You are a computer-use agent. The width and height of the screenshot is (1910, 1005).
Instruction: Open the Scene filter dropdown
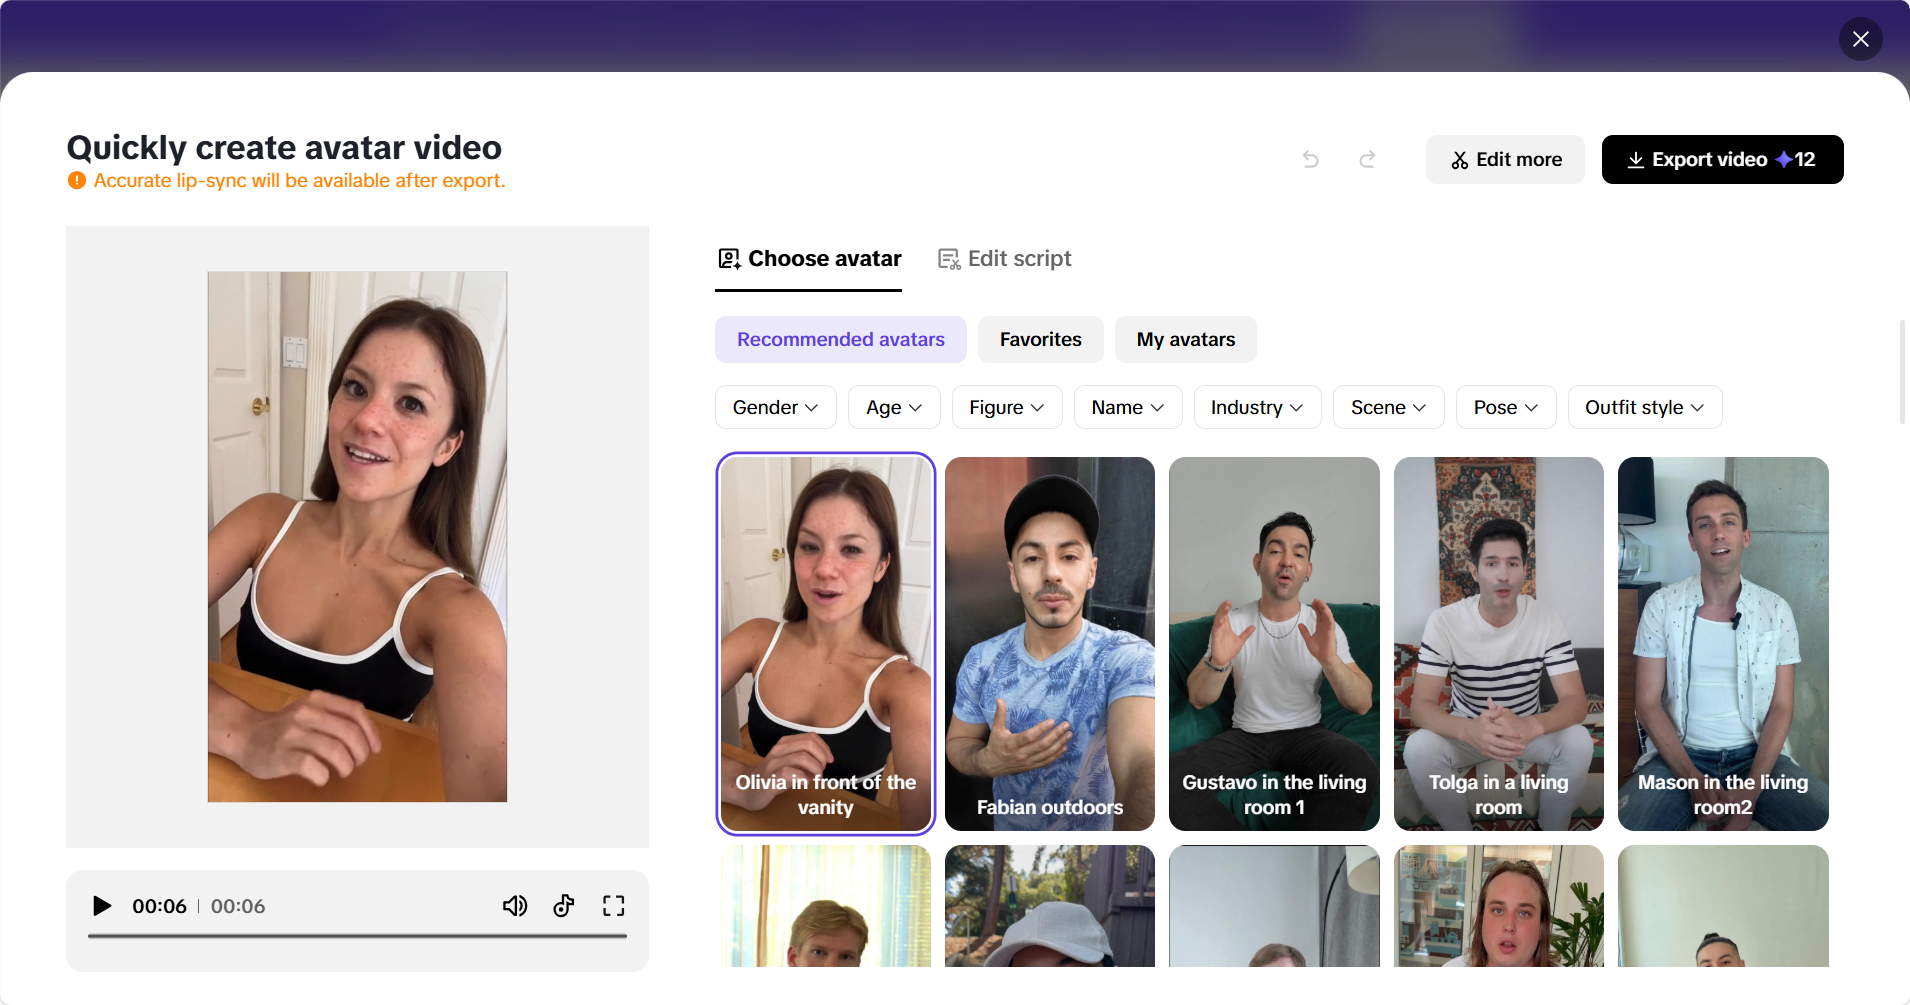1389,407
